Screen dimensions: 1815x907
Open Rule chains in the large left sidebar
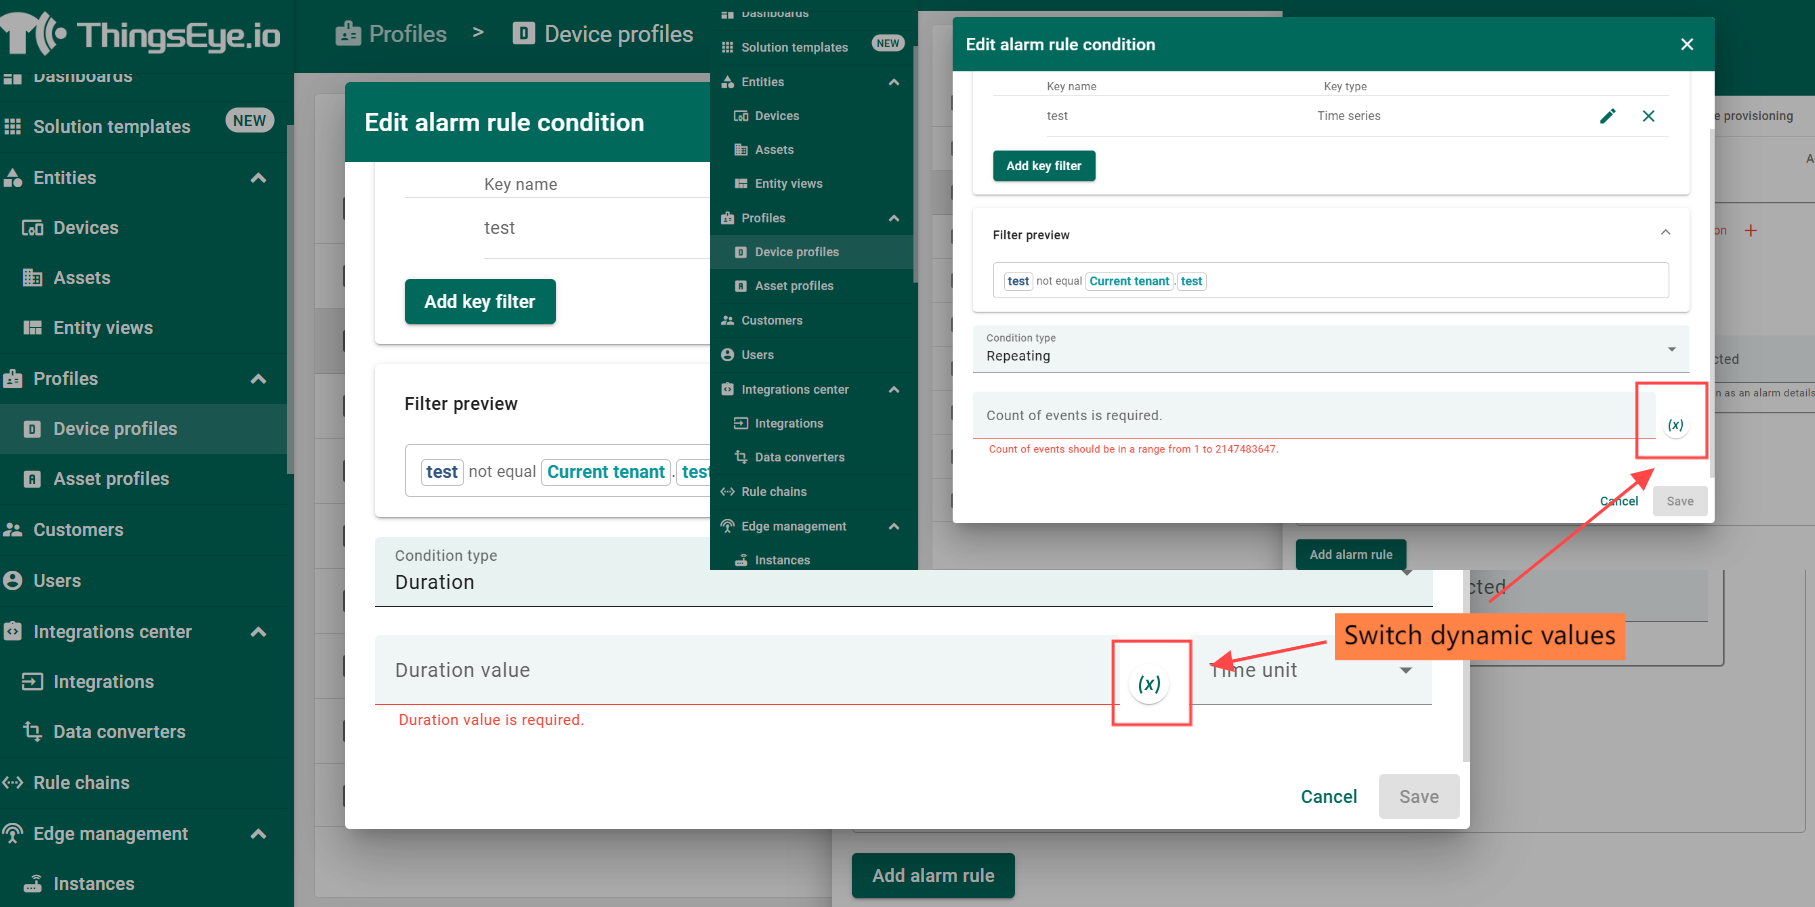tap(81, 783)
